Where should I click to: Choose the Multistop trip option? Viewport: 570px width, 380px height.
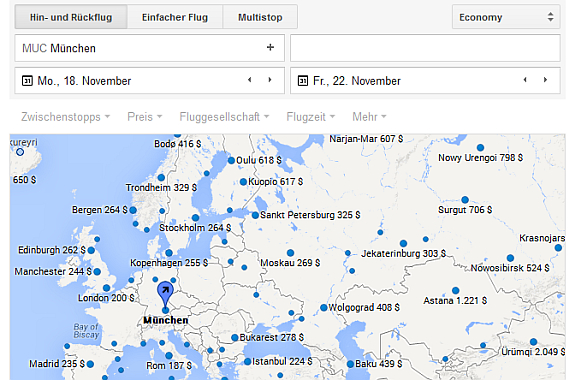[x=260, y=17]
